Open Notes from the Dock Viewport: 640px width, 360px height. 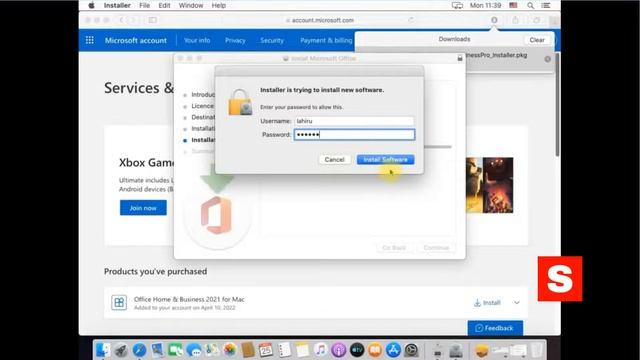point(302,350)
